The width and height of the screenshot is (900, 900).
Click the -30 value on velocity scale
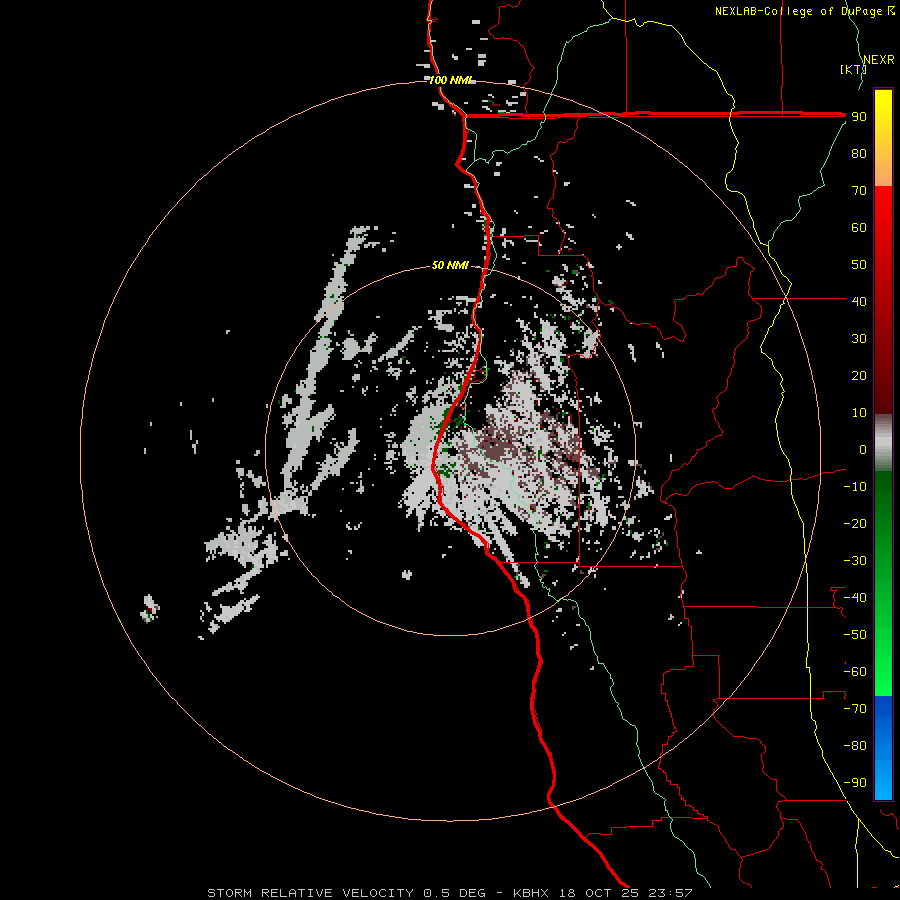point(855,561)
